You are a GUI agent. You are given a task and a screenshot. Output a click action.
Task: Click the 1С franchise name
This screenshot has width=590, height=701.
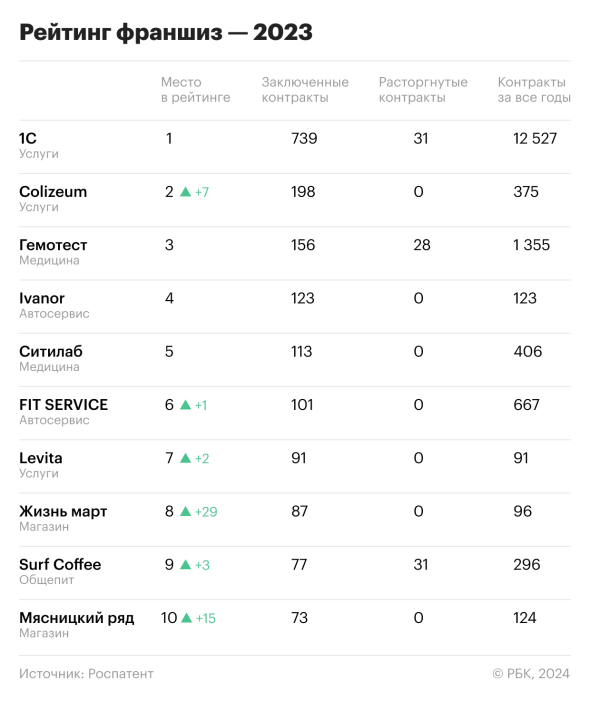tap(28, 139)
